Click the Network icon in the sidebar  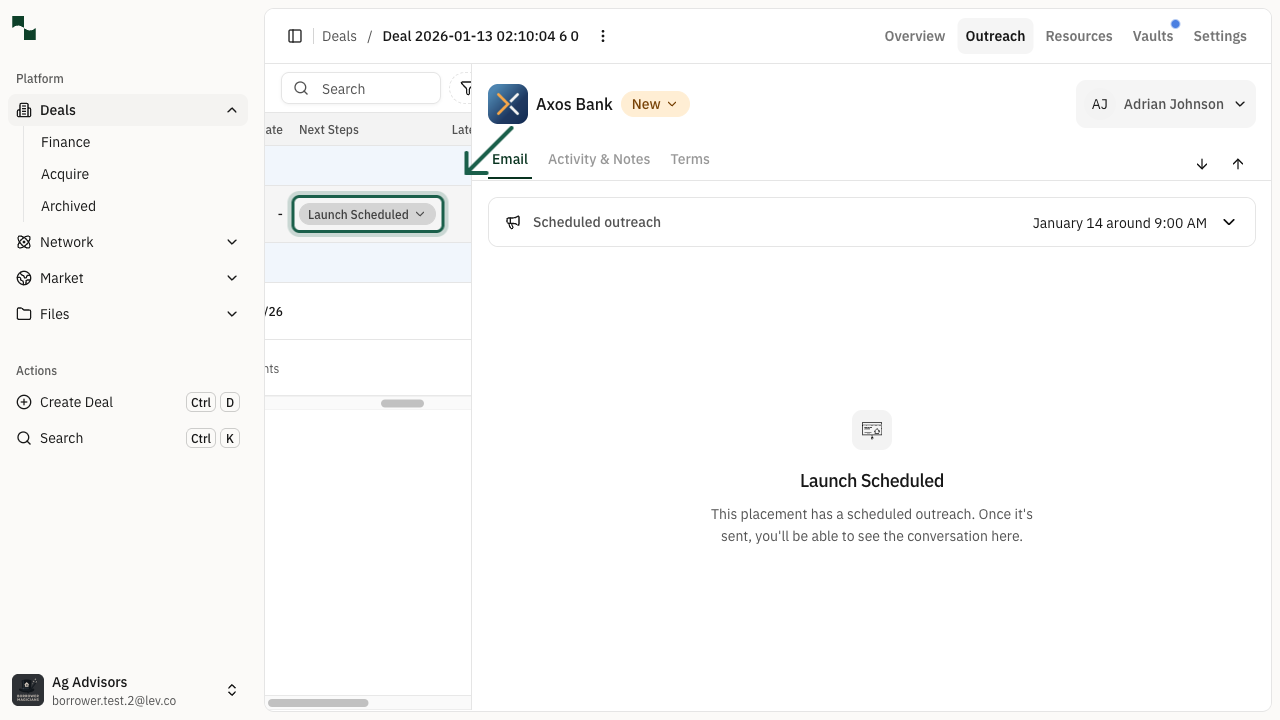(x=23, y=242)
